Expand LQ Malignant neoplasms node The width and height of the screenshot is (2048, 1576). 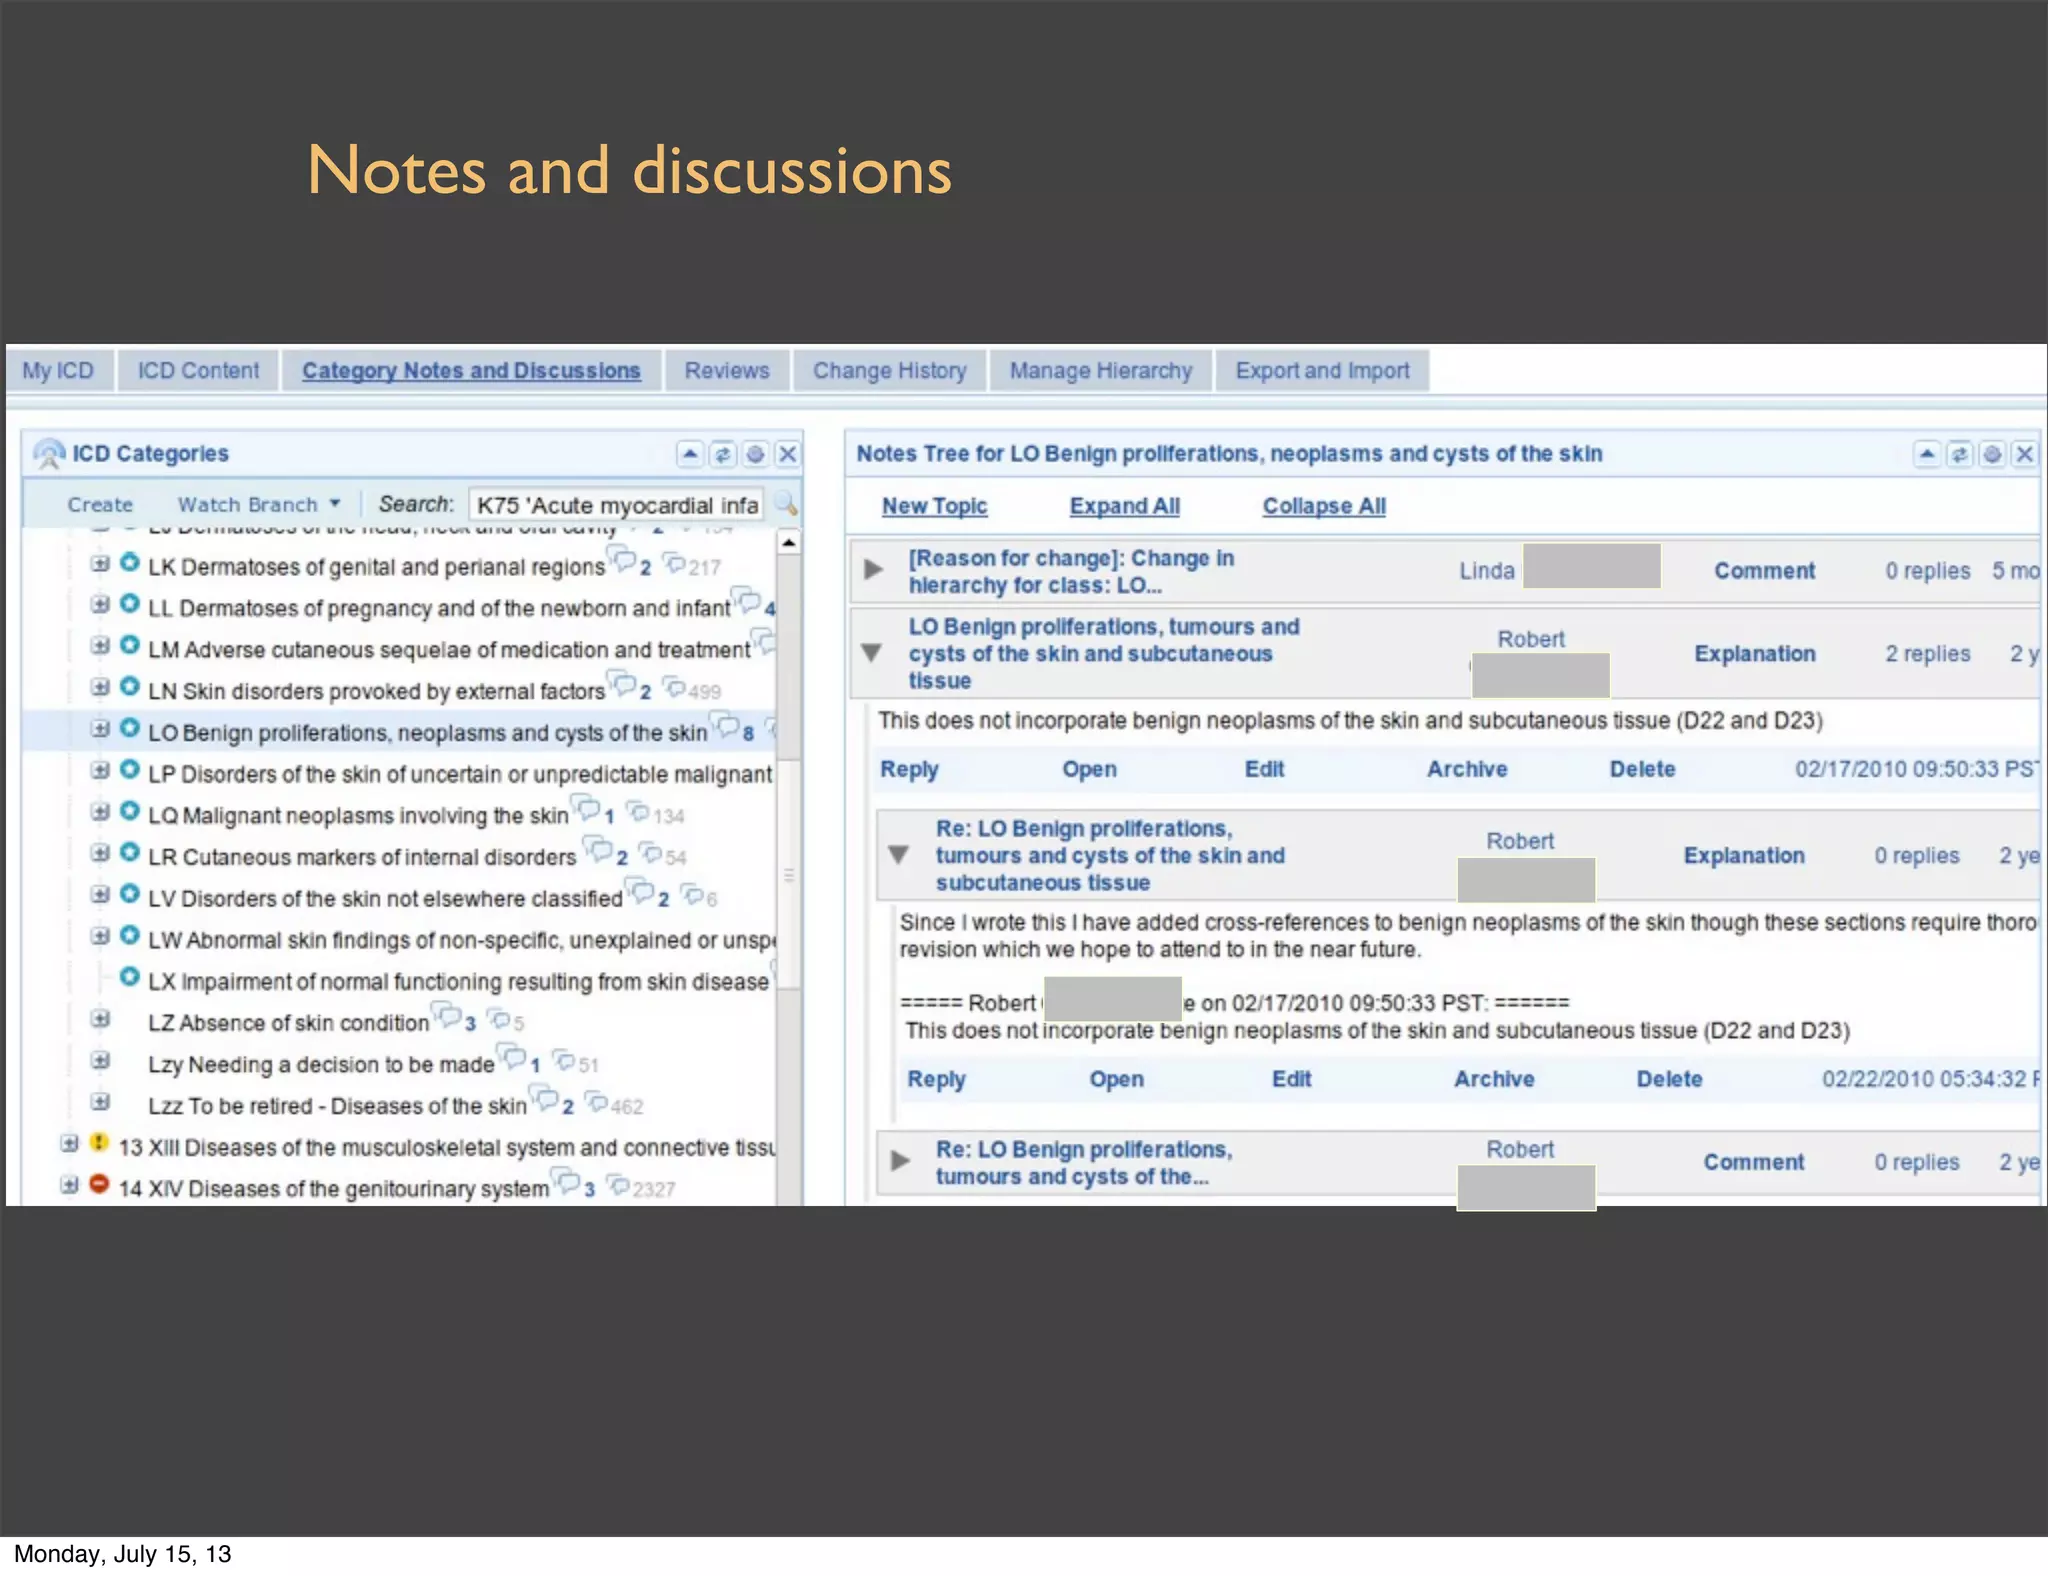pyautogui.click(x=100, y=812)
